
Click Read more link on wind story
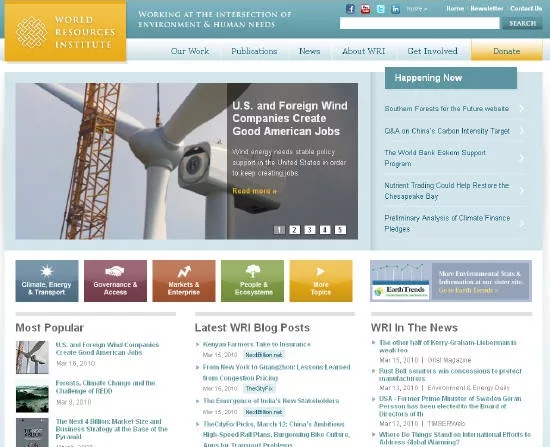click(254, 191)
